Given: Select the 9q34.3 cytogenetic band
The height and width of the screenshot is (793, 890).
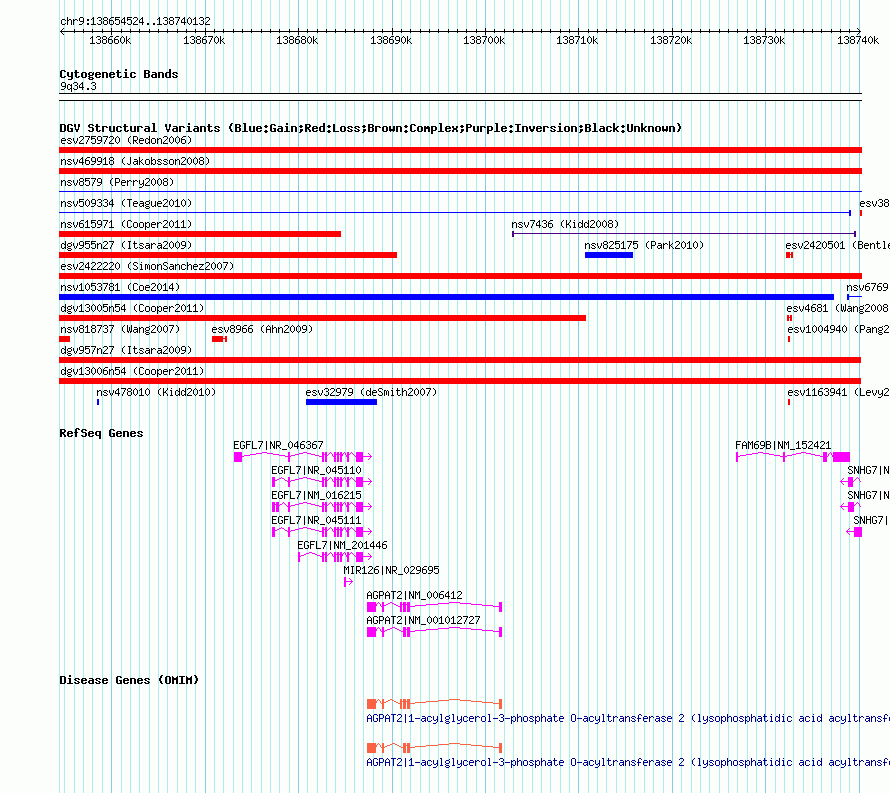Looking at the screenshot, I should point(460,97).
